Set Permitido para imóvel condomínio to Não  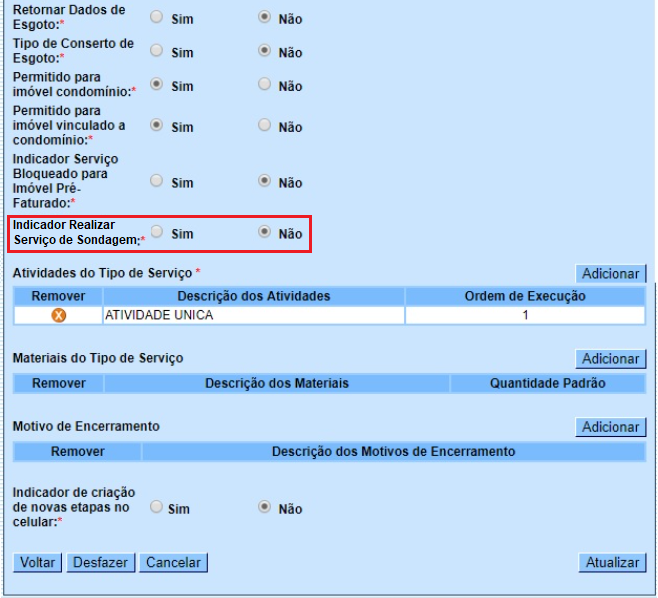(264, 84)
